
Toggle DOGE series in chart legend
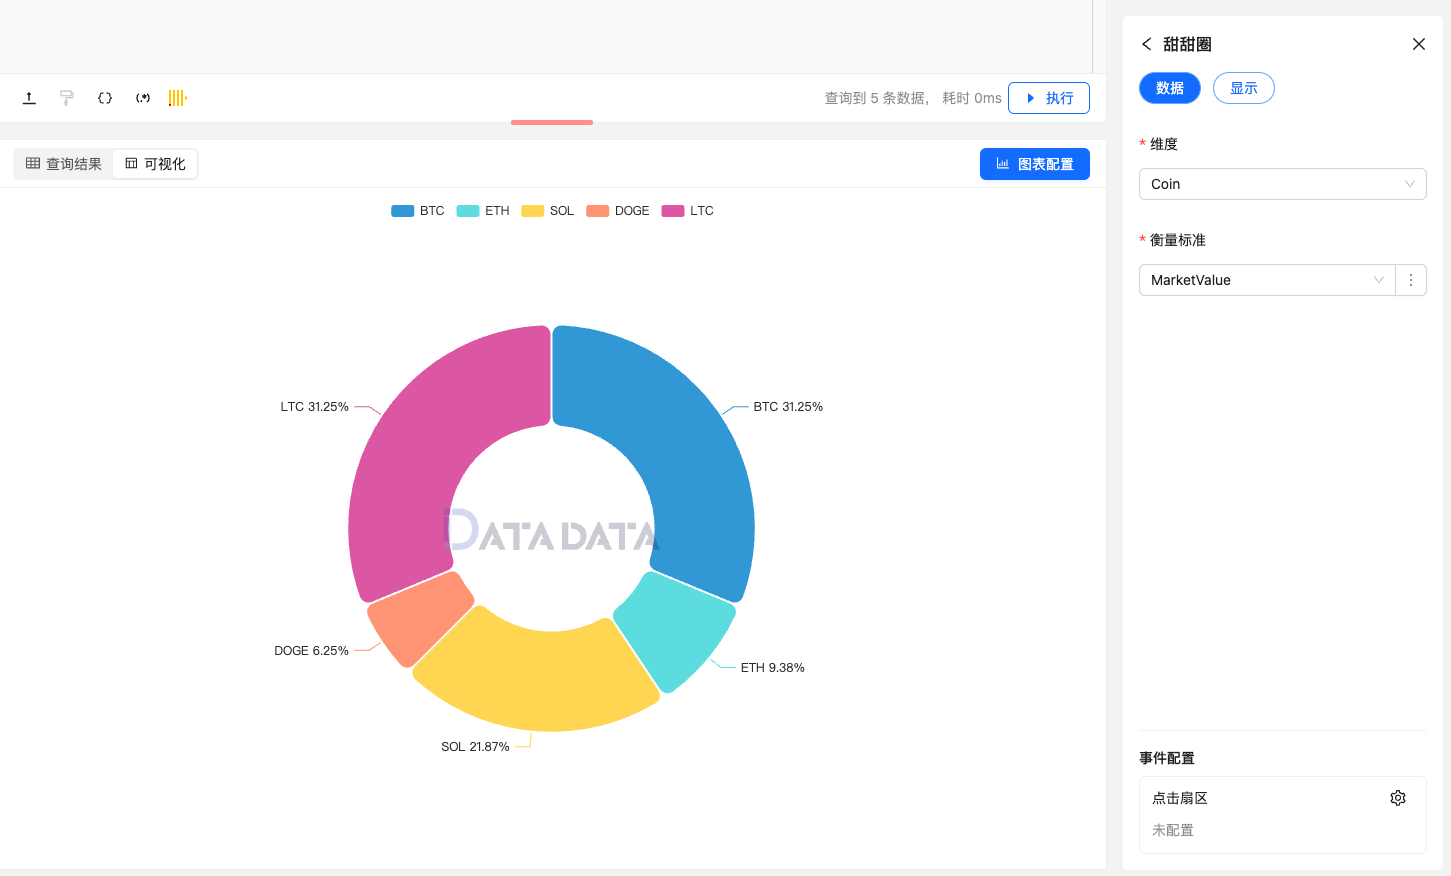pyautogui.click(x=618, y=211)
